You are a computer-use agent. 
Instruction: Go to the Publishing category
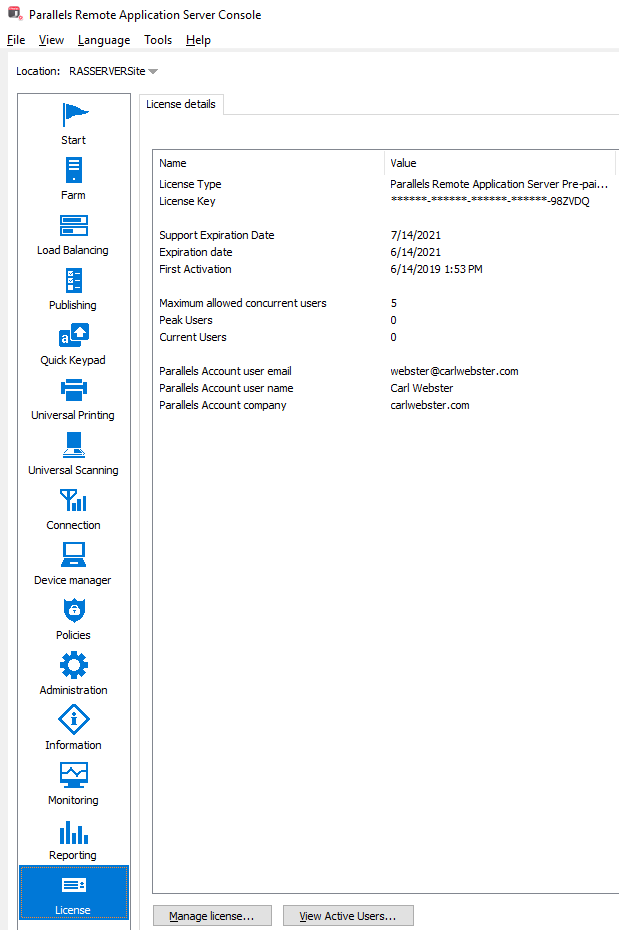click(x=73, y=289)
